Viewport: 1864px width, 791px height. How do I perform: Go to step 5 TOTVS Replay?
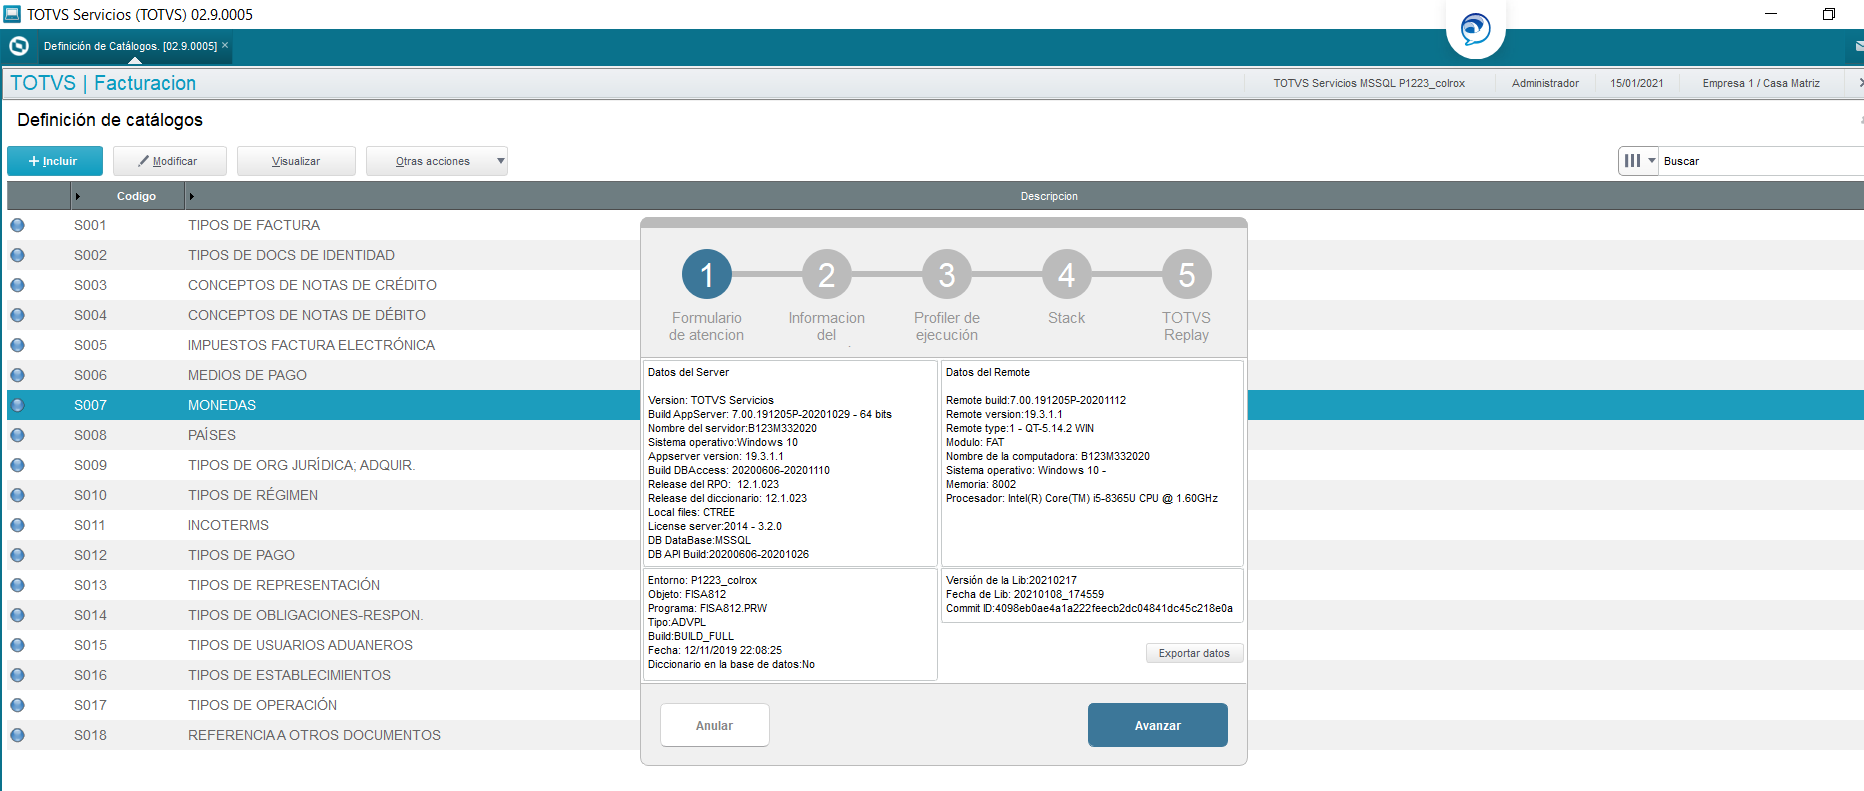1187,274
